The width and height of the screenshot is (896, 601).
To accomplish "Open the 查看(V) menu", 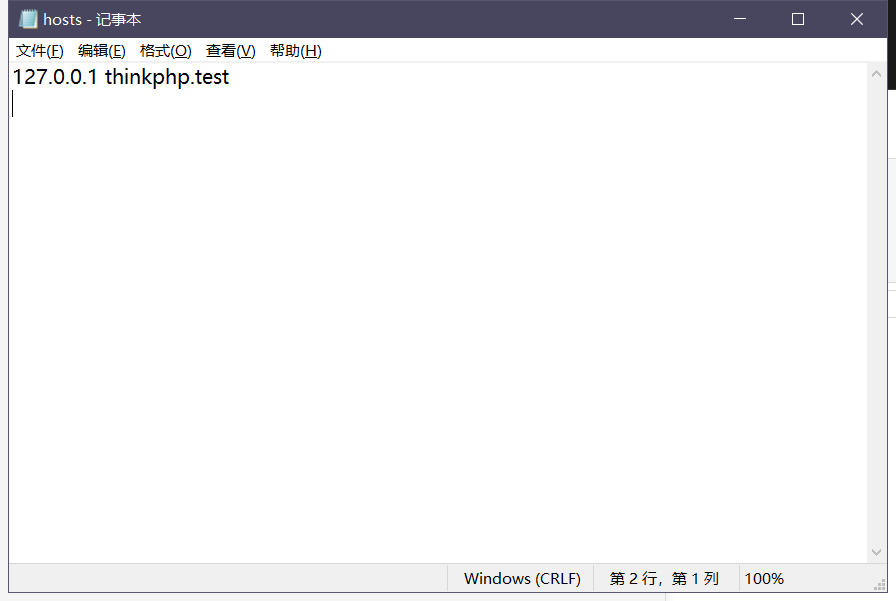I will (x=231, y=51).
